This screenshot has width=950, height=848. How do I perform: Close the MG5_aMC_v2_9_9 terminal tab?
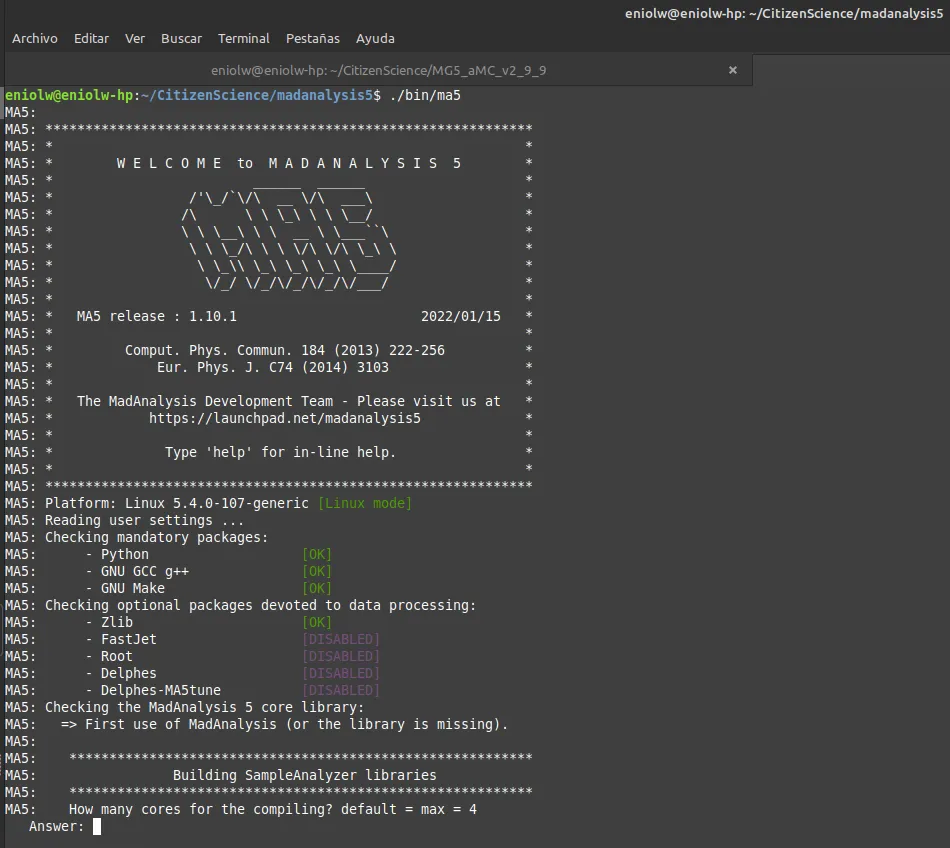tap(732, 70)
